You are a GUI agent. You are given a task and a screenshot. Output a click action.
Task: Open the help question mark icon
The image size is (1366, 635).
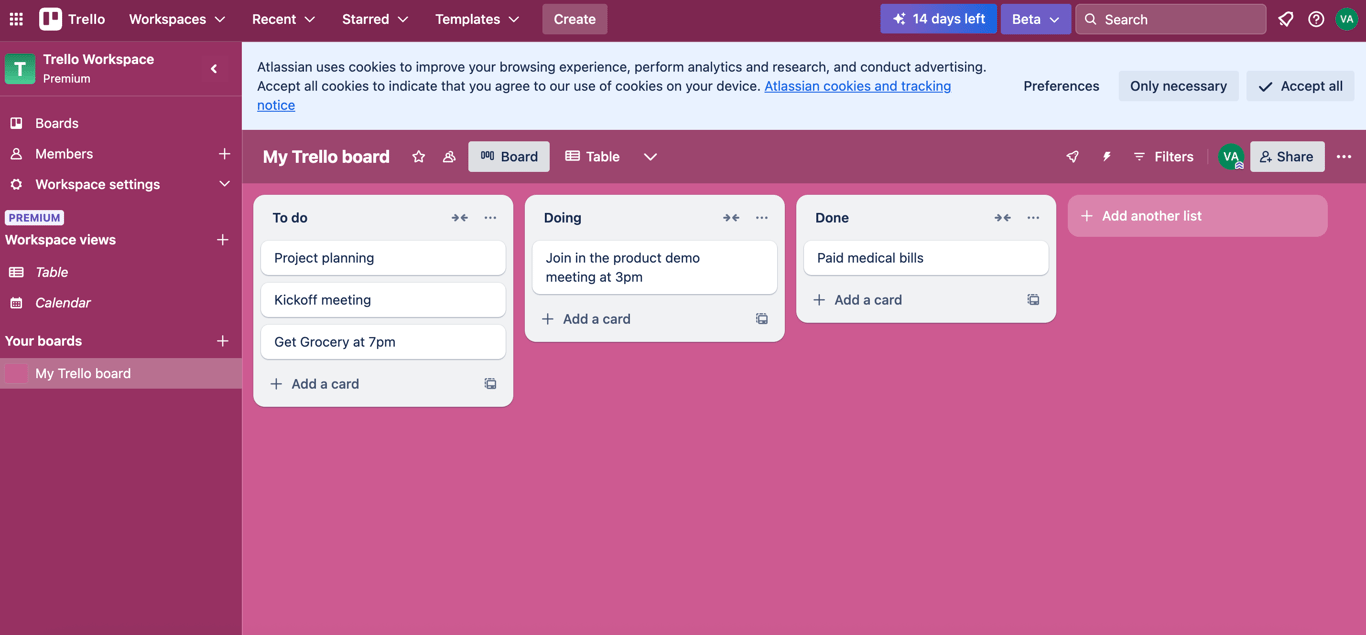[x=1316, y=19]
